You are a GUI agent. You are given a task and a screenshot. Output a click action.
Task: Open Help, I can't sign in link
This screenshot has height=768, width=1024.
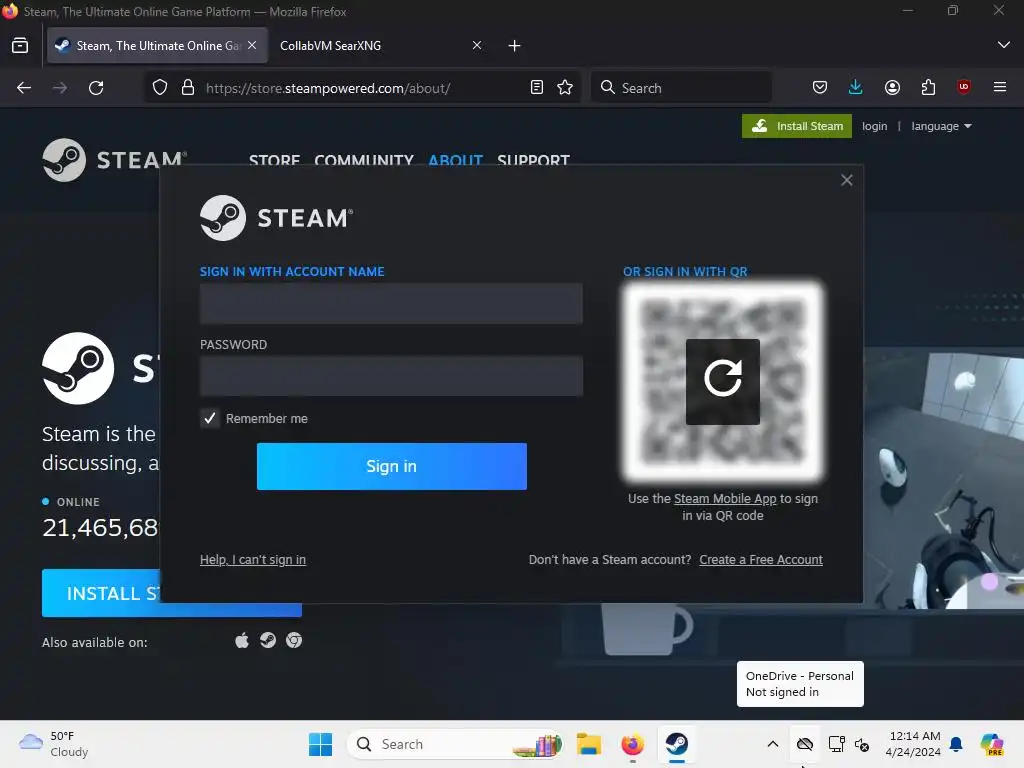coord(253,560)
